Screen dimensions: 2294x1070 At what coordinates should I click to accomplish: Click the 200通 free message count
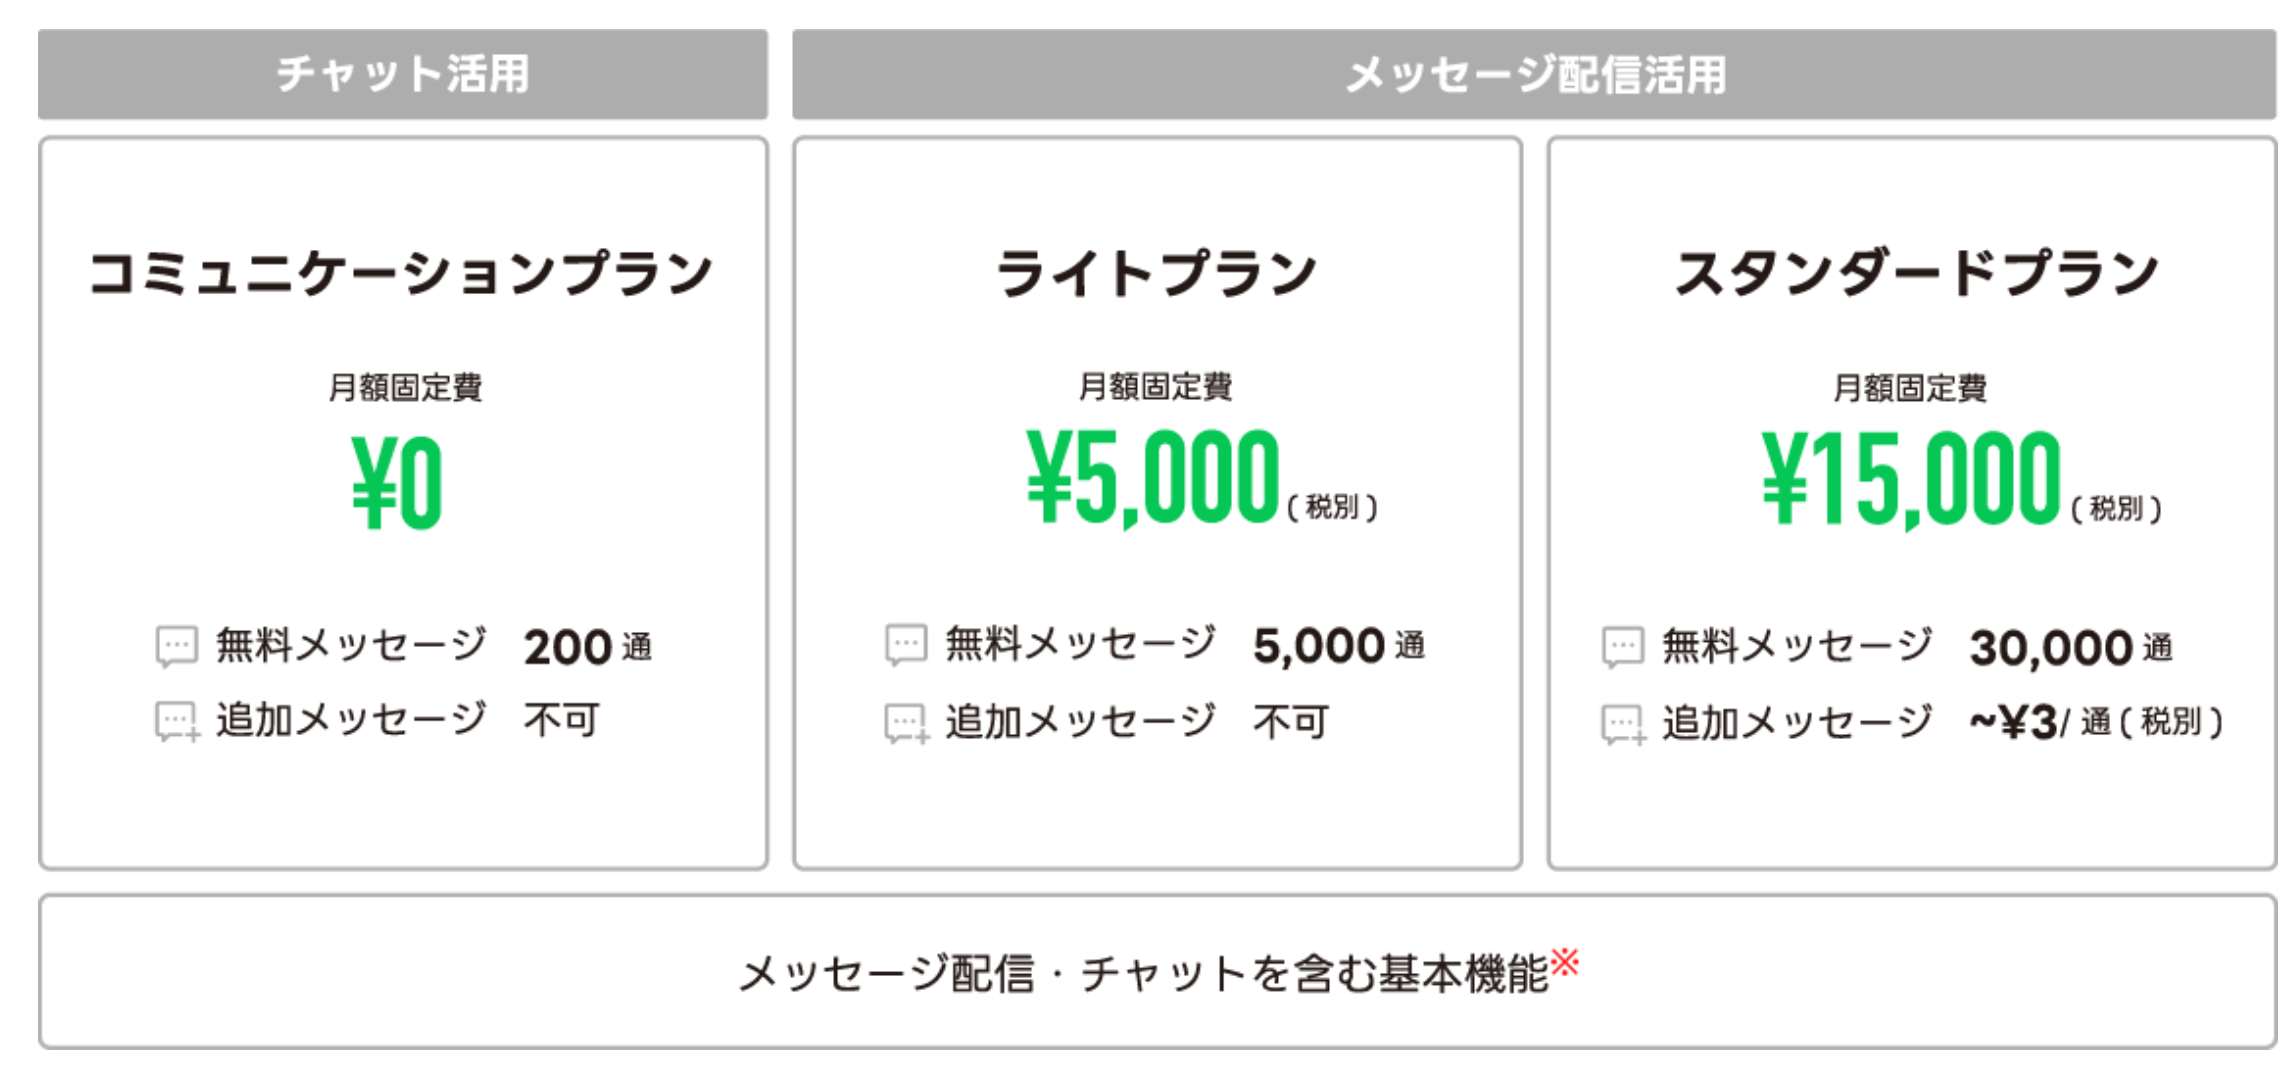(588, 647)
